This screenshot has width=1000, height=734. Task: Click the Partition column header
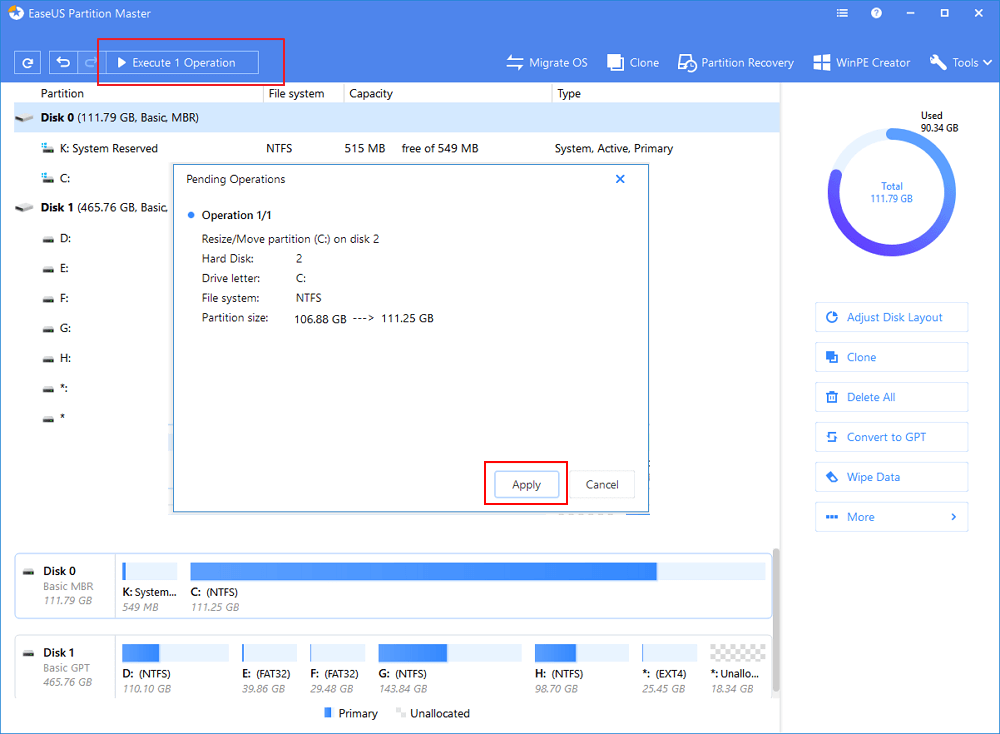click(62, 93)
